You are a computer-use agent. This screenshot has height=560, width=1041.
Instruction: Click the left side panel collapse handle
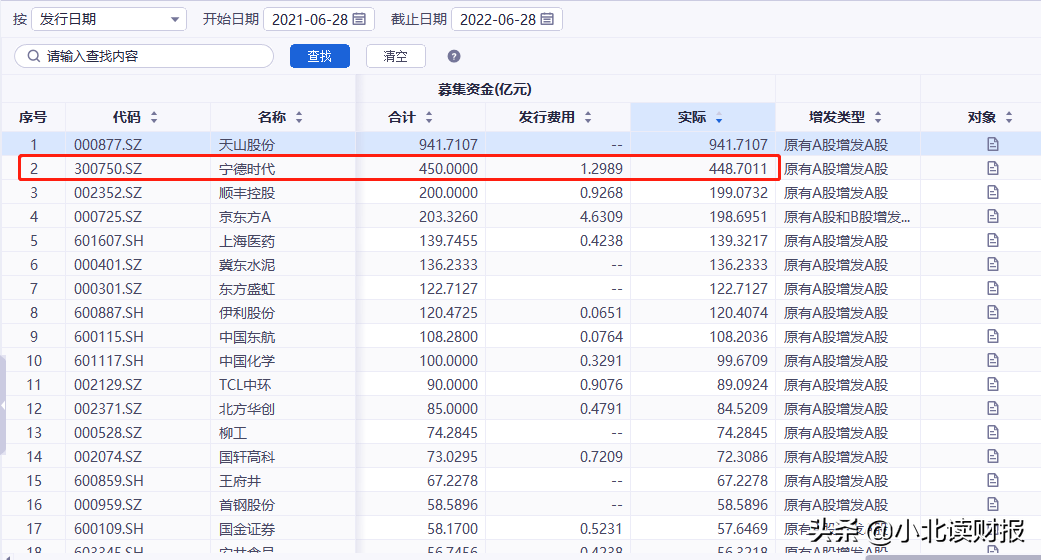point(3,405)
